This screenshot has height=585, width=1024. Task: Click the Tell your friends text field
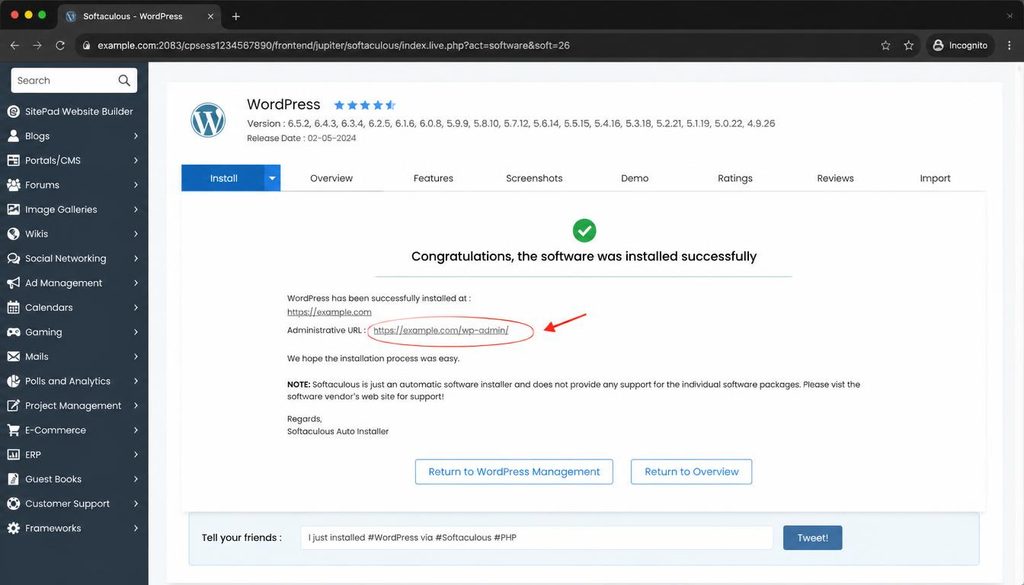tap(536, 538)
